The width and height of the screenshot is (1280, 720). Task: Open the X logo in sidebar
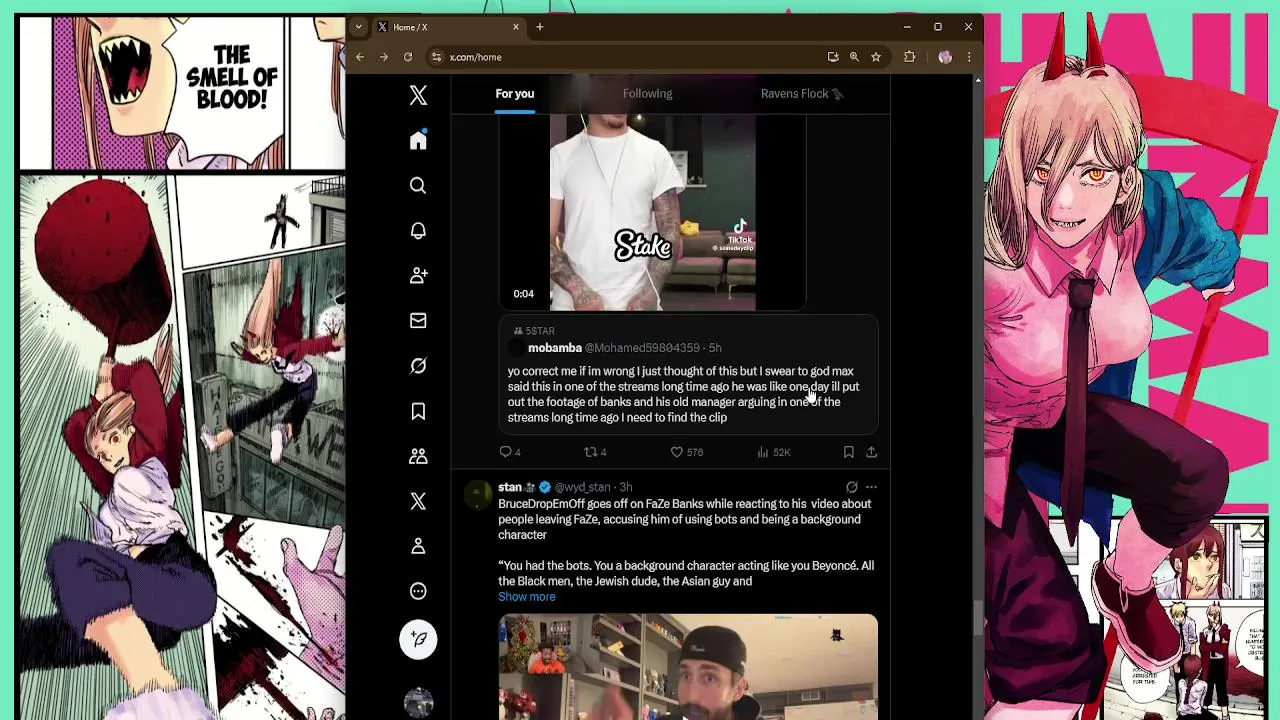(418, 95)
